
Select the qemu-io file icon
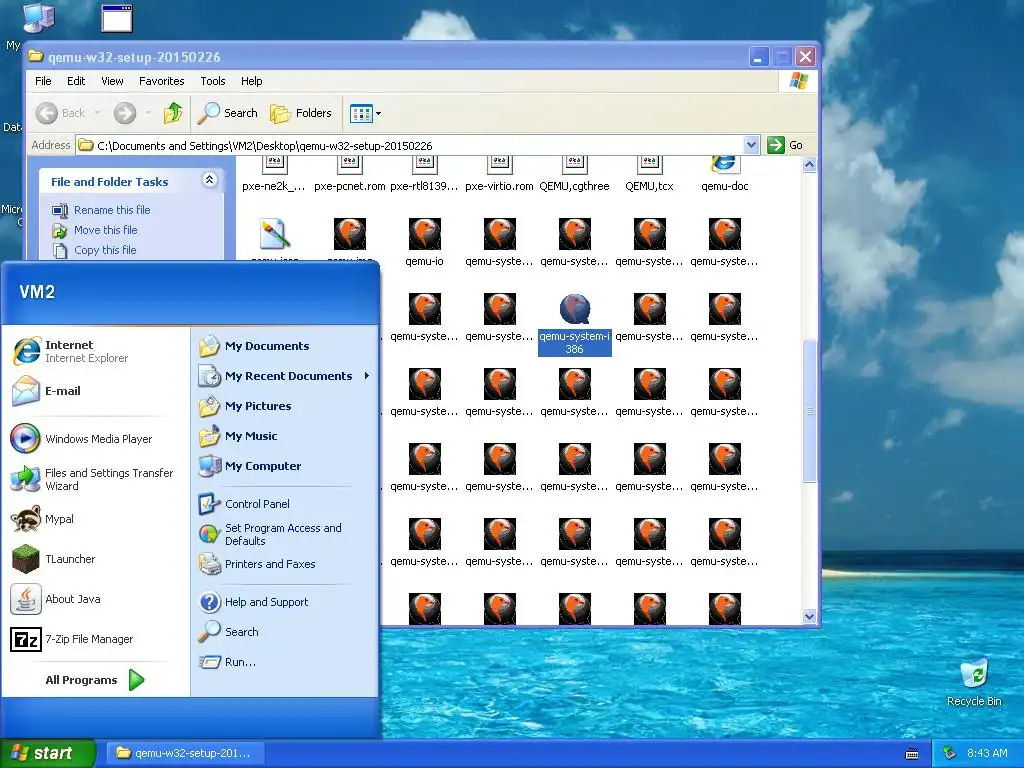click(x=424, y=242)
